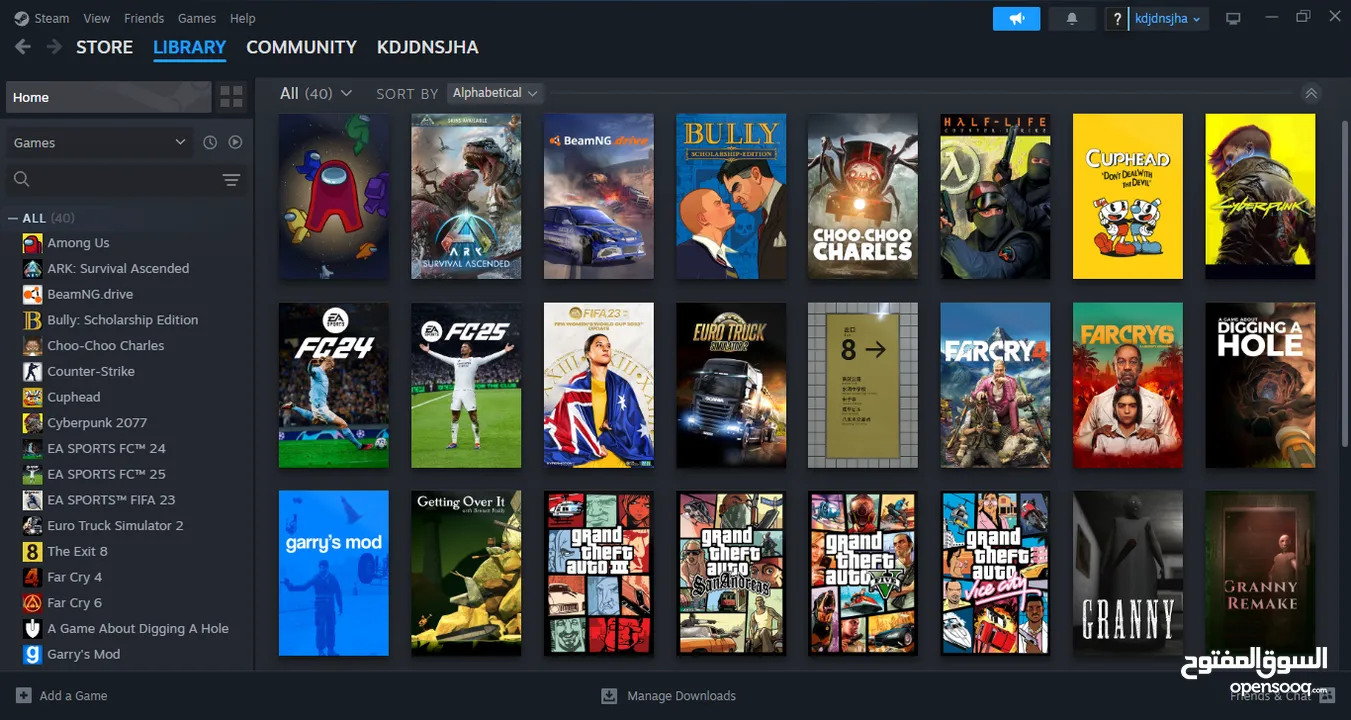Screen dimensions: 1351x720
Task: Click the Home button in sidebar
Action: [108, 97]
